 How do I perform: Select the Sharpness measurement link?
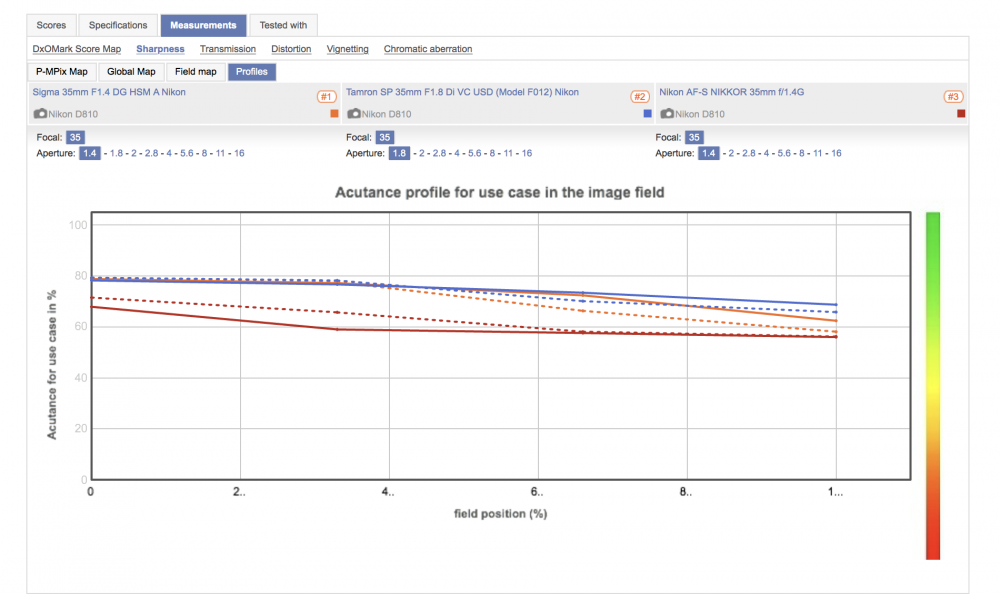pyautogui.click(x=160, y=48)
